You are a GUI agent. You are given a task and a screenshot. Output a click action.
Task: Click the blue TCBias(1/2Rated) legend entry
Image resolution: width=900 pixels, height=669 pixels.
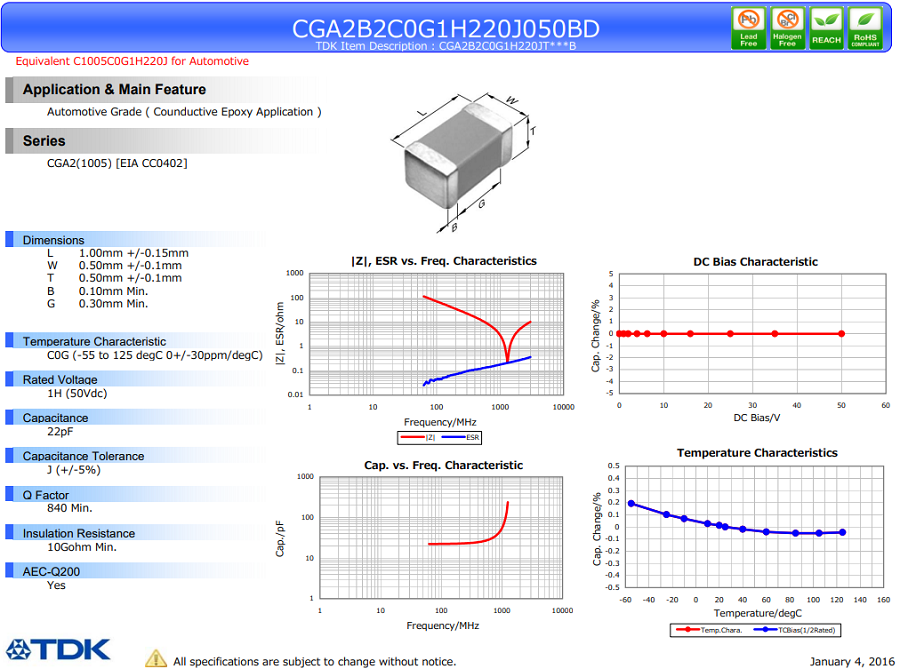click(x=794, y=630)
